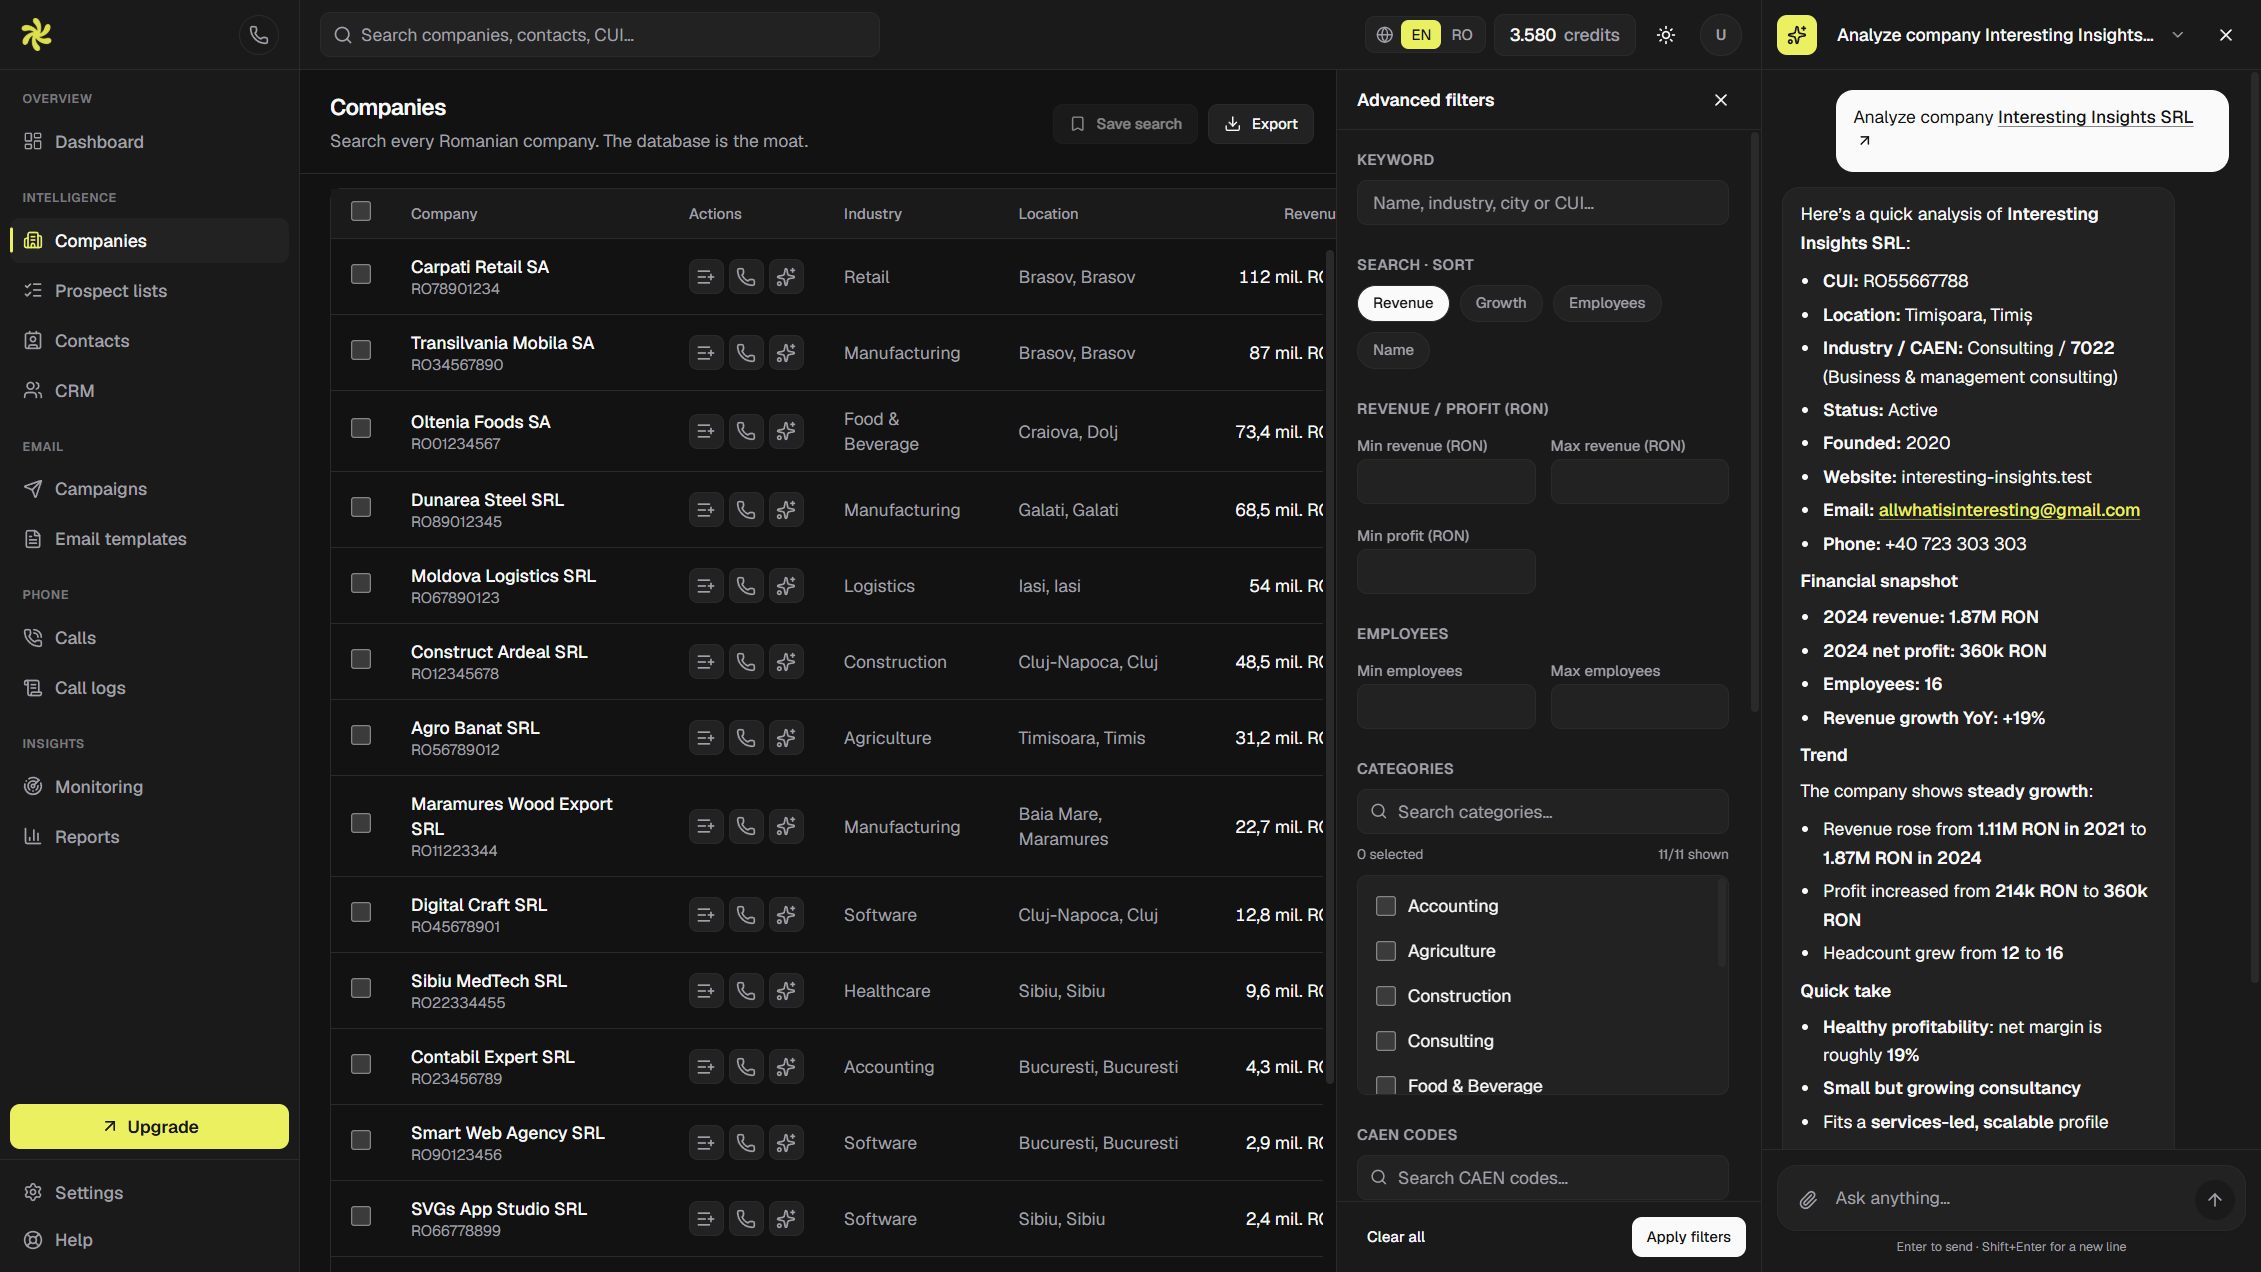Analyze Digital Craft SRL with AI sparkle
The height and width of the screenshot is (1272, 2261).
click(786, 915)
